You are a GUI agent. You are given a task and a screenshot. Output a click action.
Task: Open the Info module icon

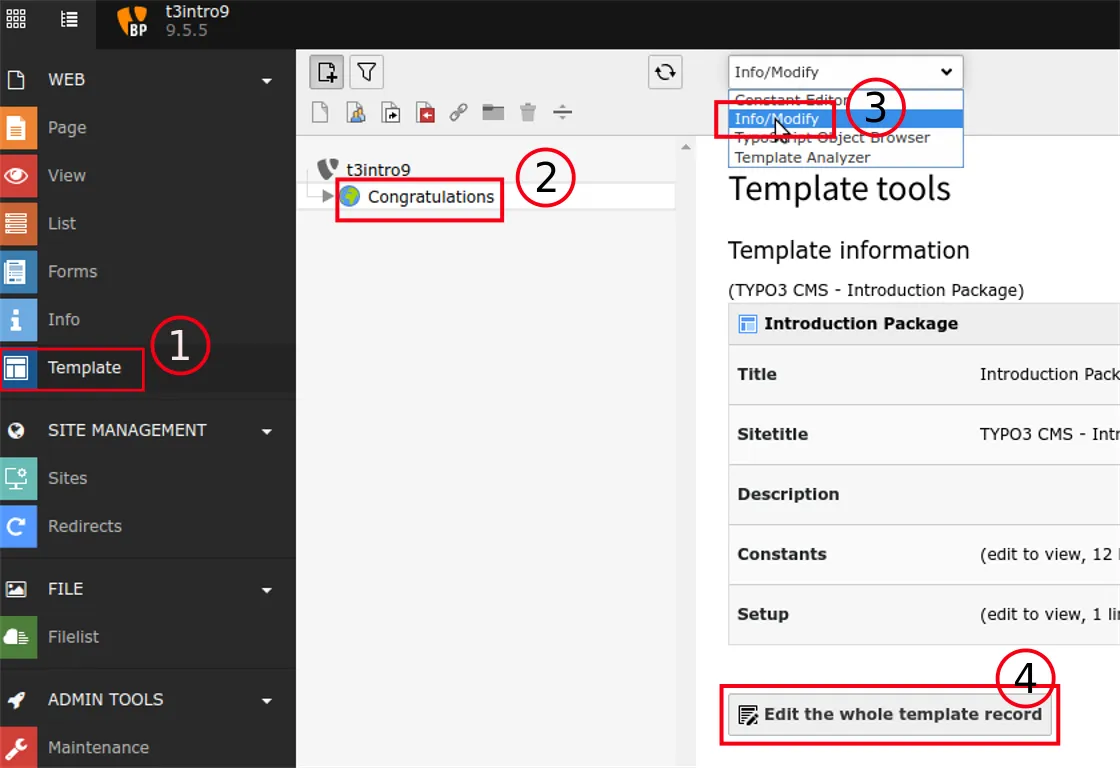[17, 319]
